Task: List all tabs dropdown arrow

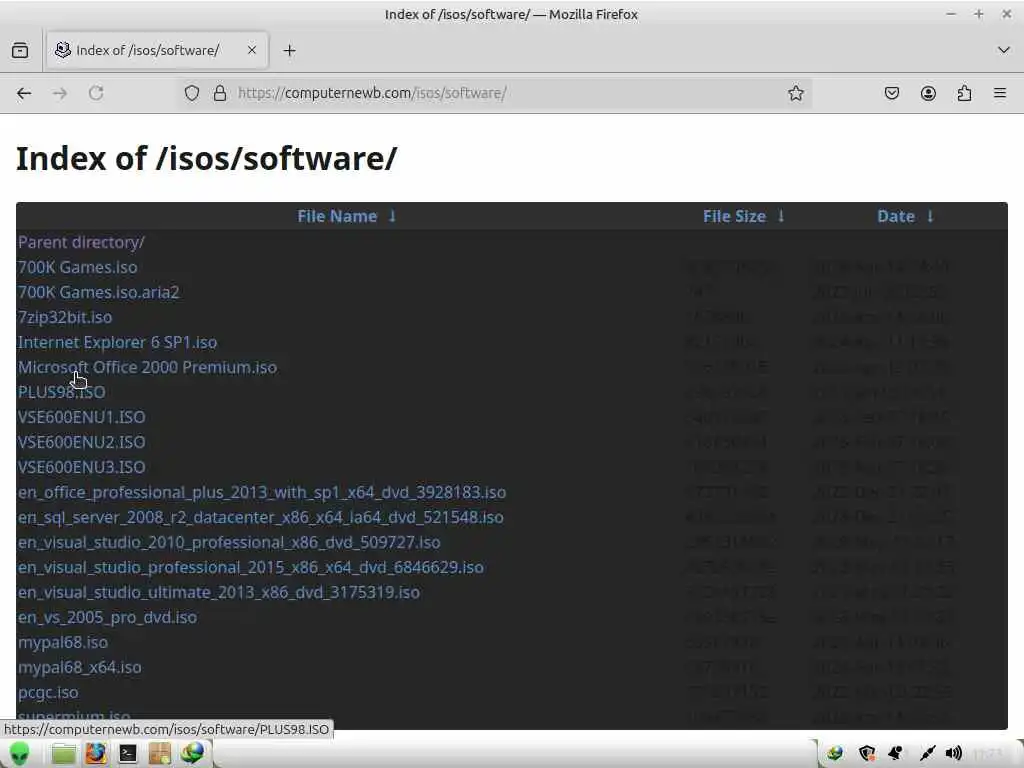Action: click(x=1004, y=50)
